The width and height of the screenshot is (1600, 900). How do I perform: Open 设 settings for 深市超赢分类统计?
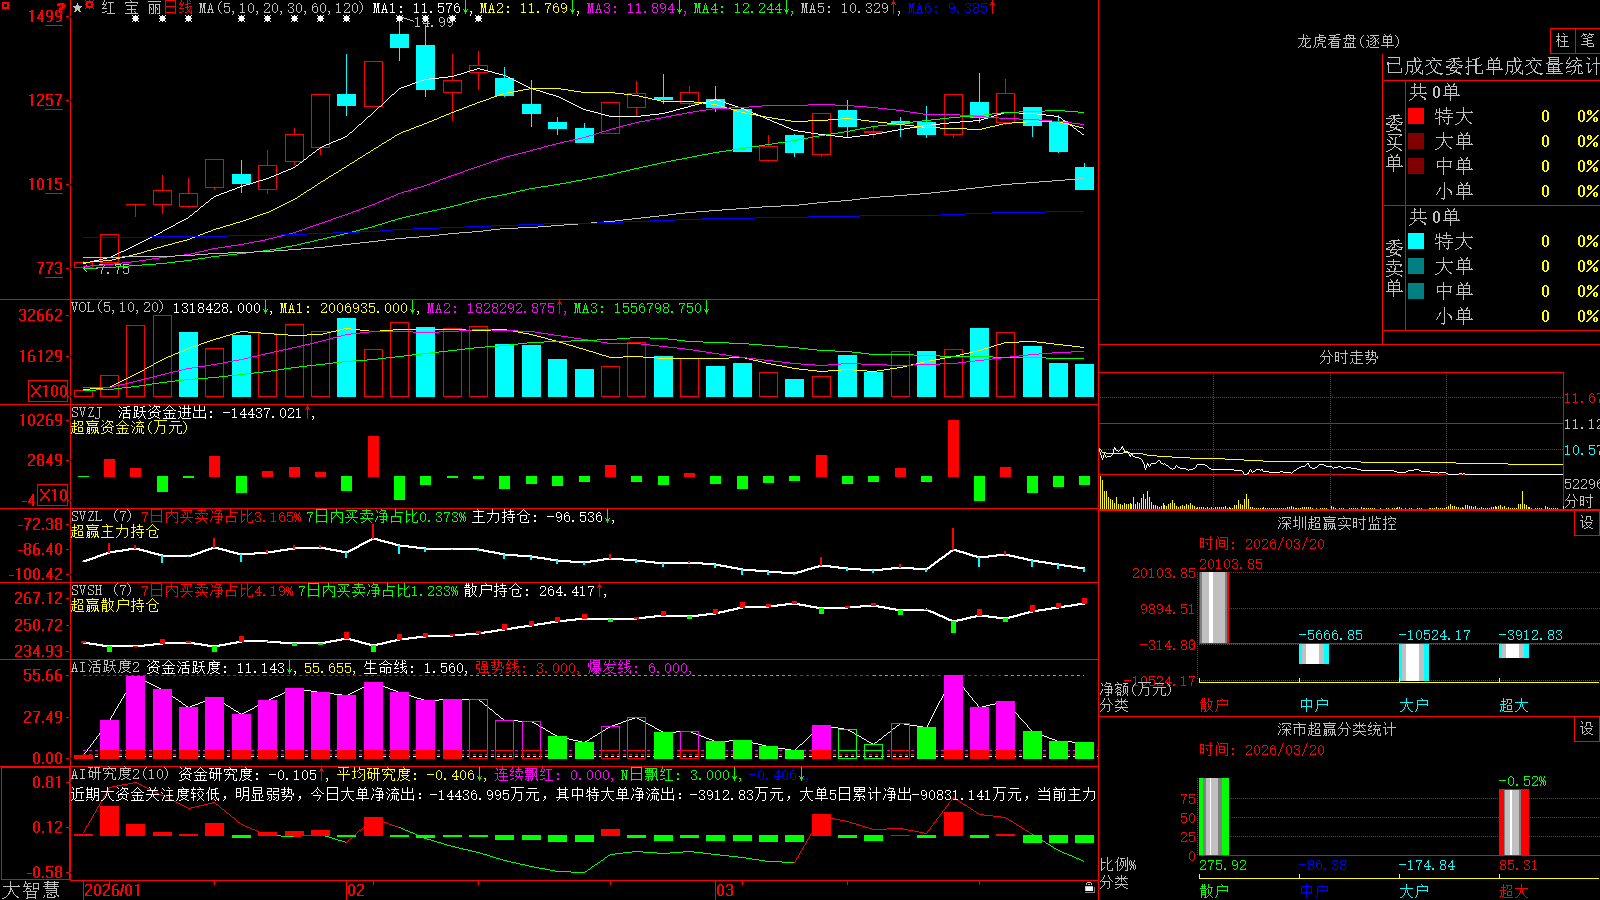(1587, 729)
